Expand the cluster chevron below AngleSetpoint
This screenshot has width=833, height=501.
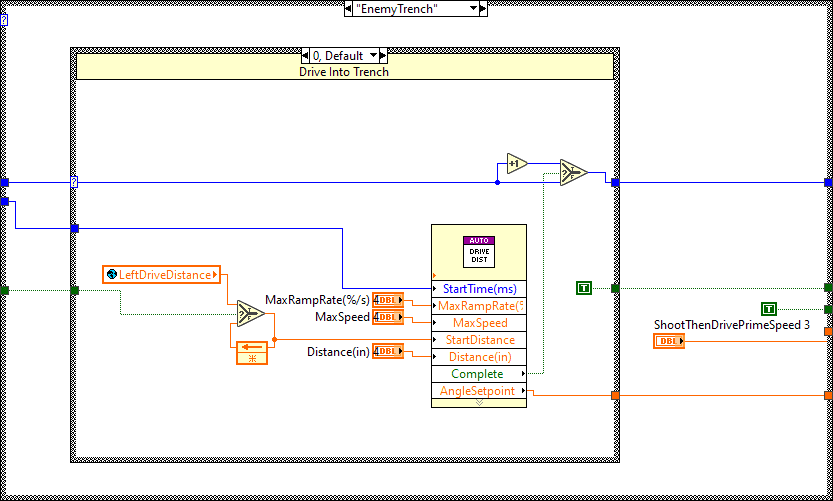[x=478, y=402]
